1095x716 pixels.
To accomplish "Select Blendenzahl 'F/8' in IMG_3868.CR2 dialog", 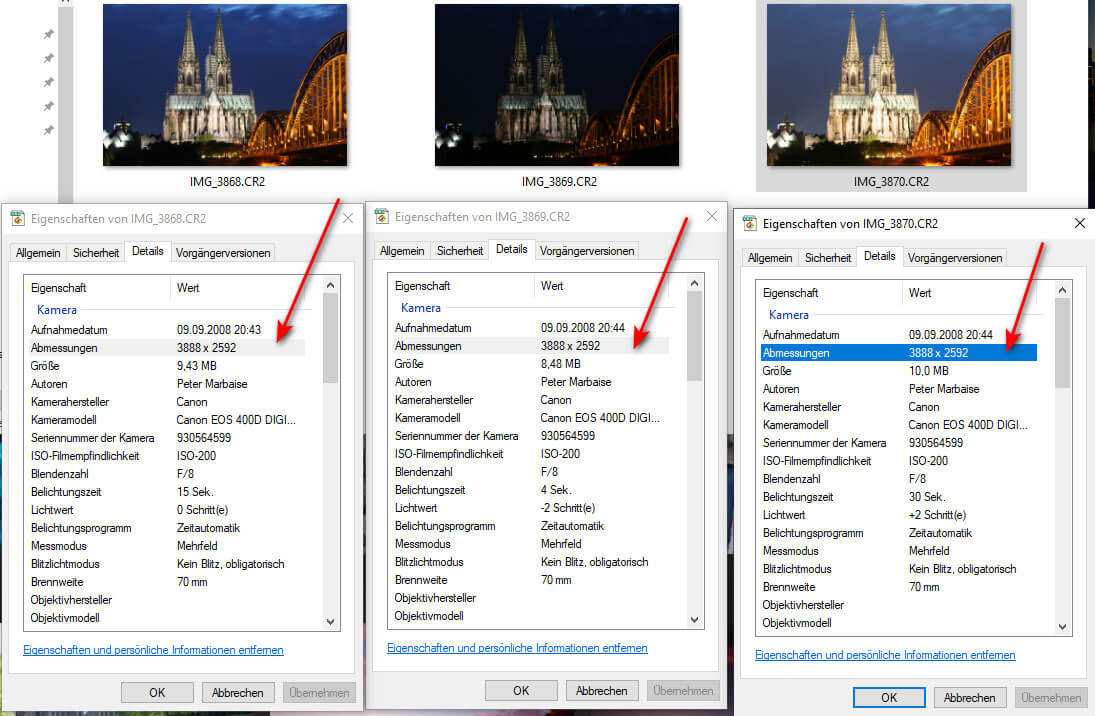I will pyautogui.click(x=185, y=474).
